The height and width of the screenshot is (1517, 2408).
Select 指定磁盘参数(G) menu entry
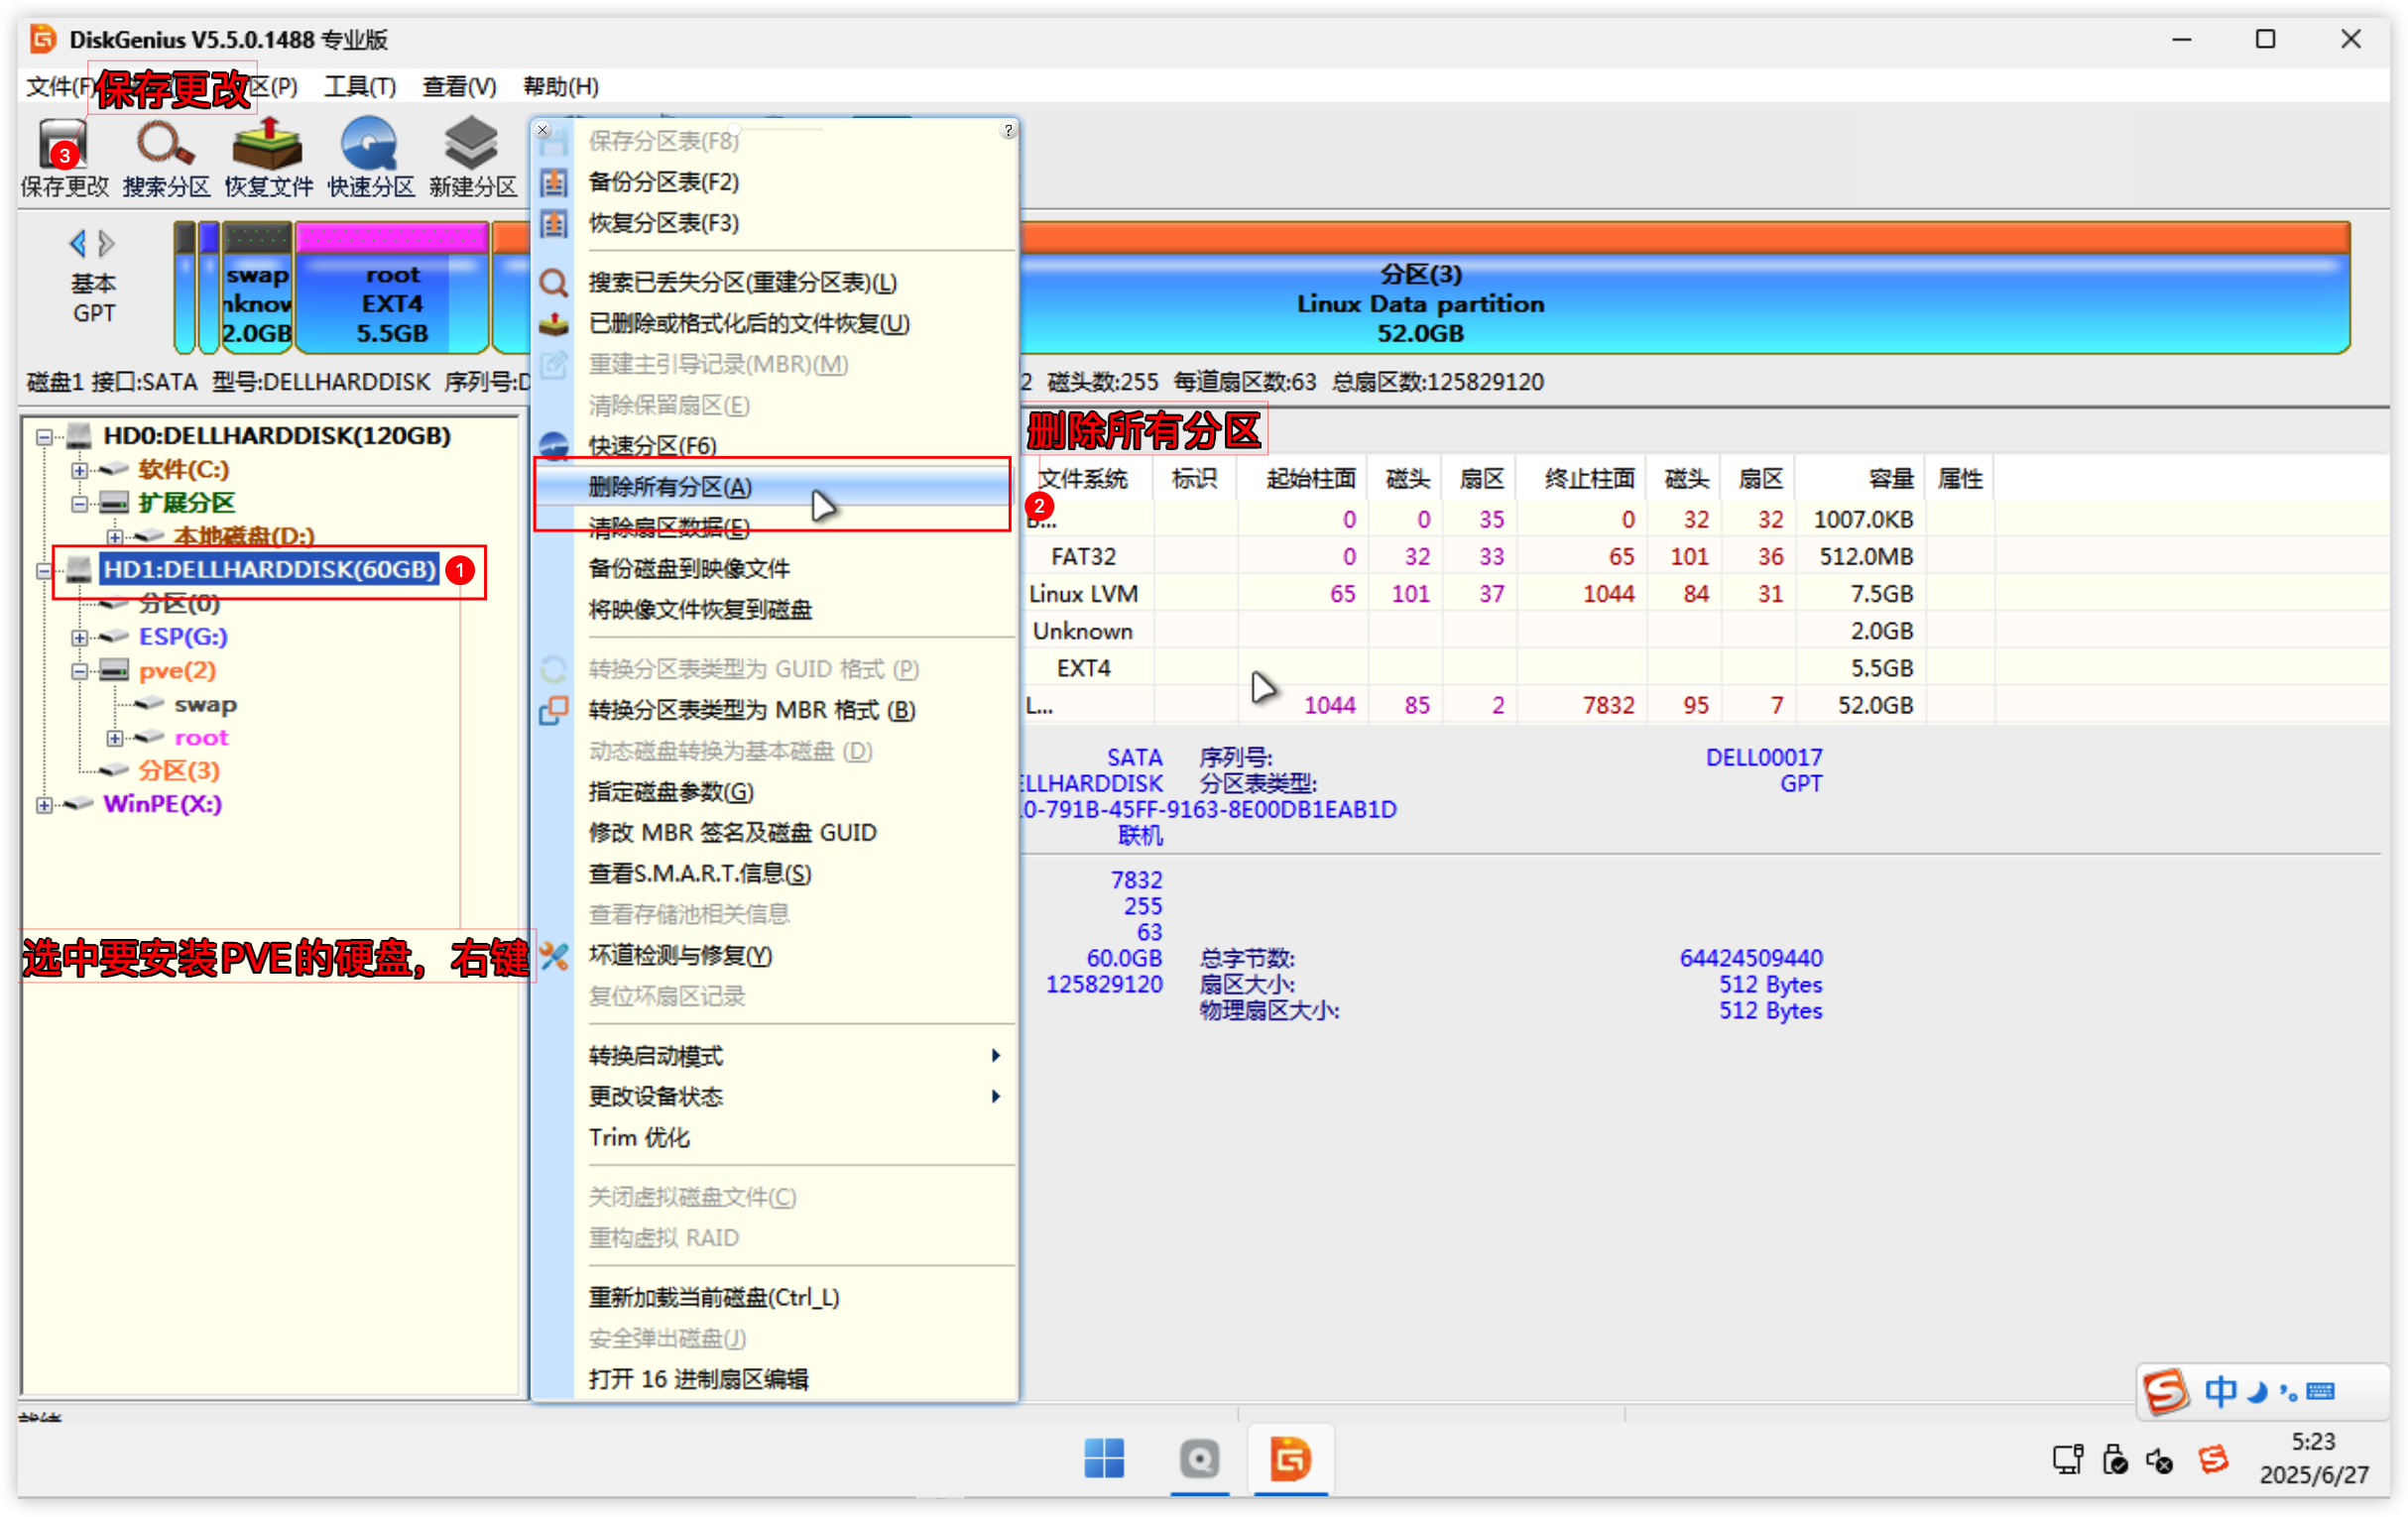pos(794,793)
